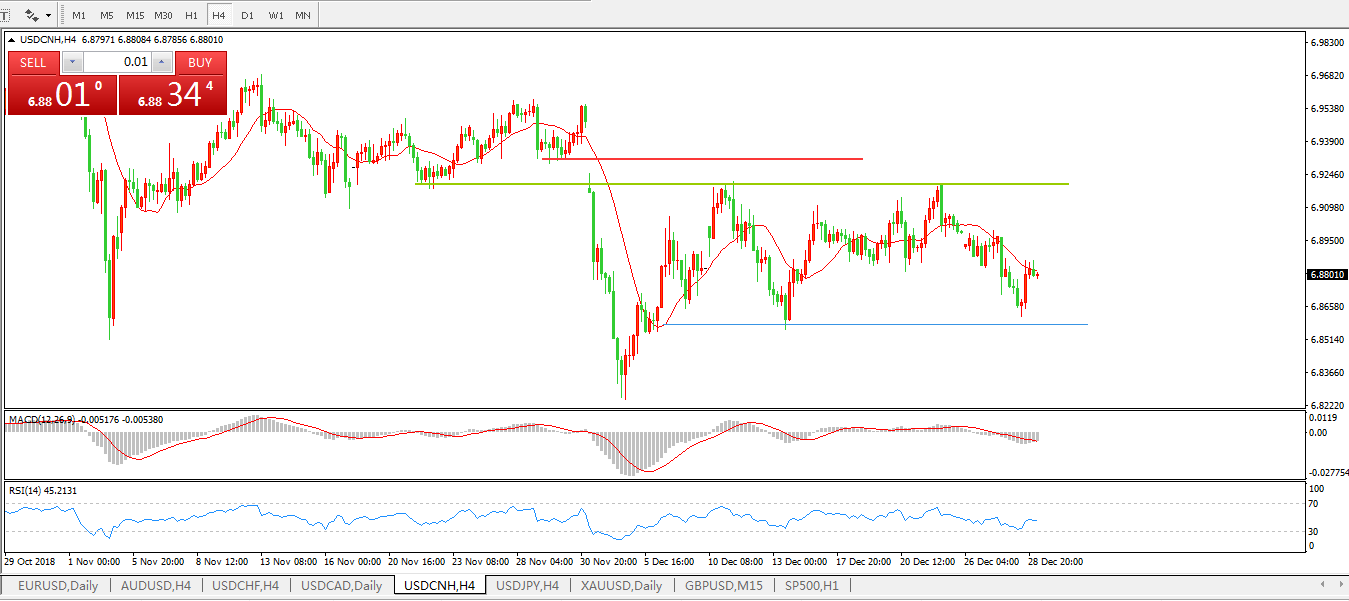Click the current price label 6.88010 on the axis
This screenshot has height=601, width=1349.
pos(1326,274)
